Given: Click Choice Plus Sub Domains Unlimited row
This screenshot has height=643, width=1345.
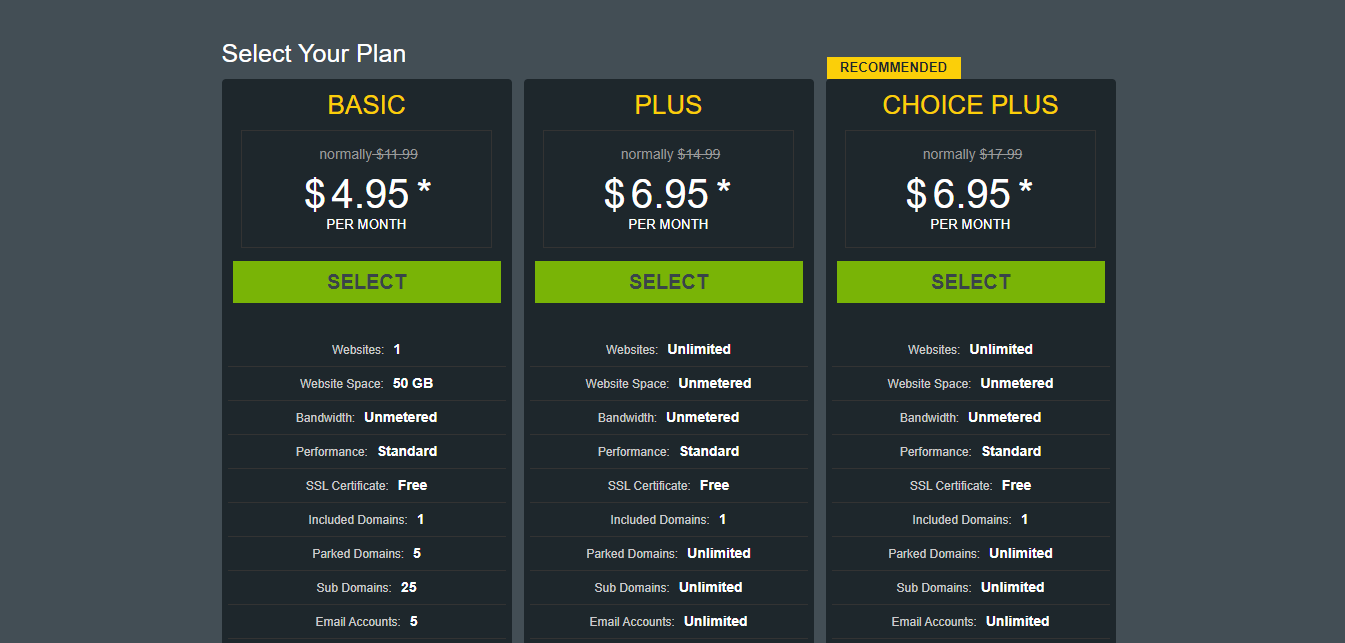Looking at the screenshot, I should pos(971,587).
